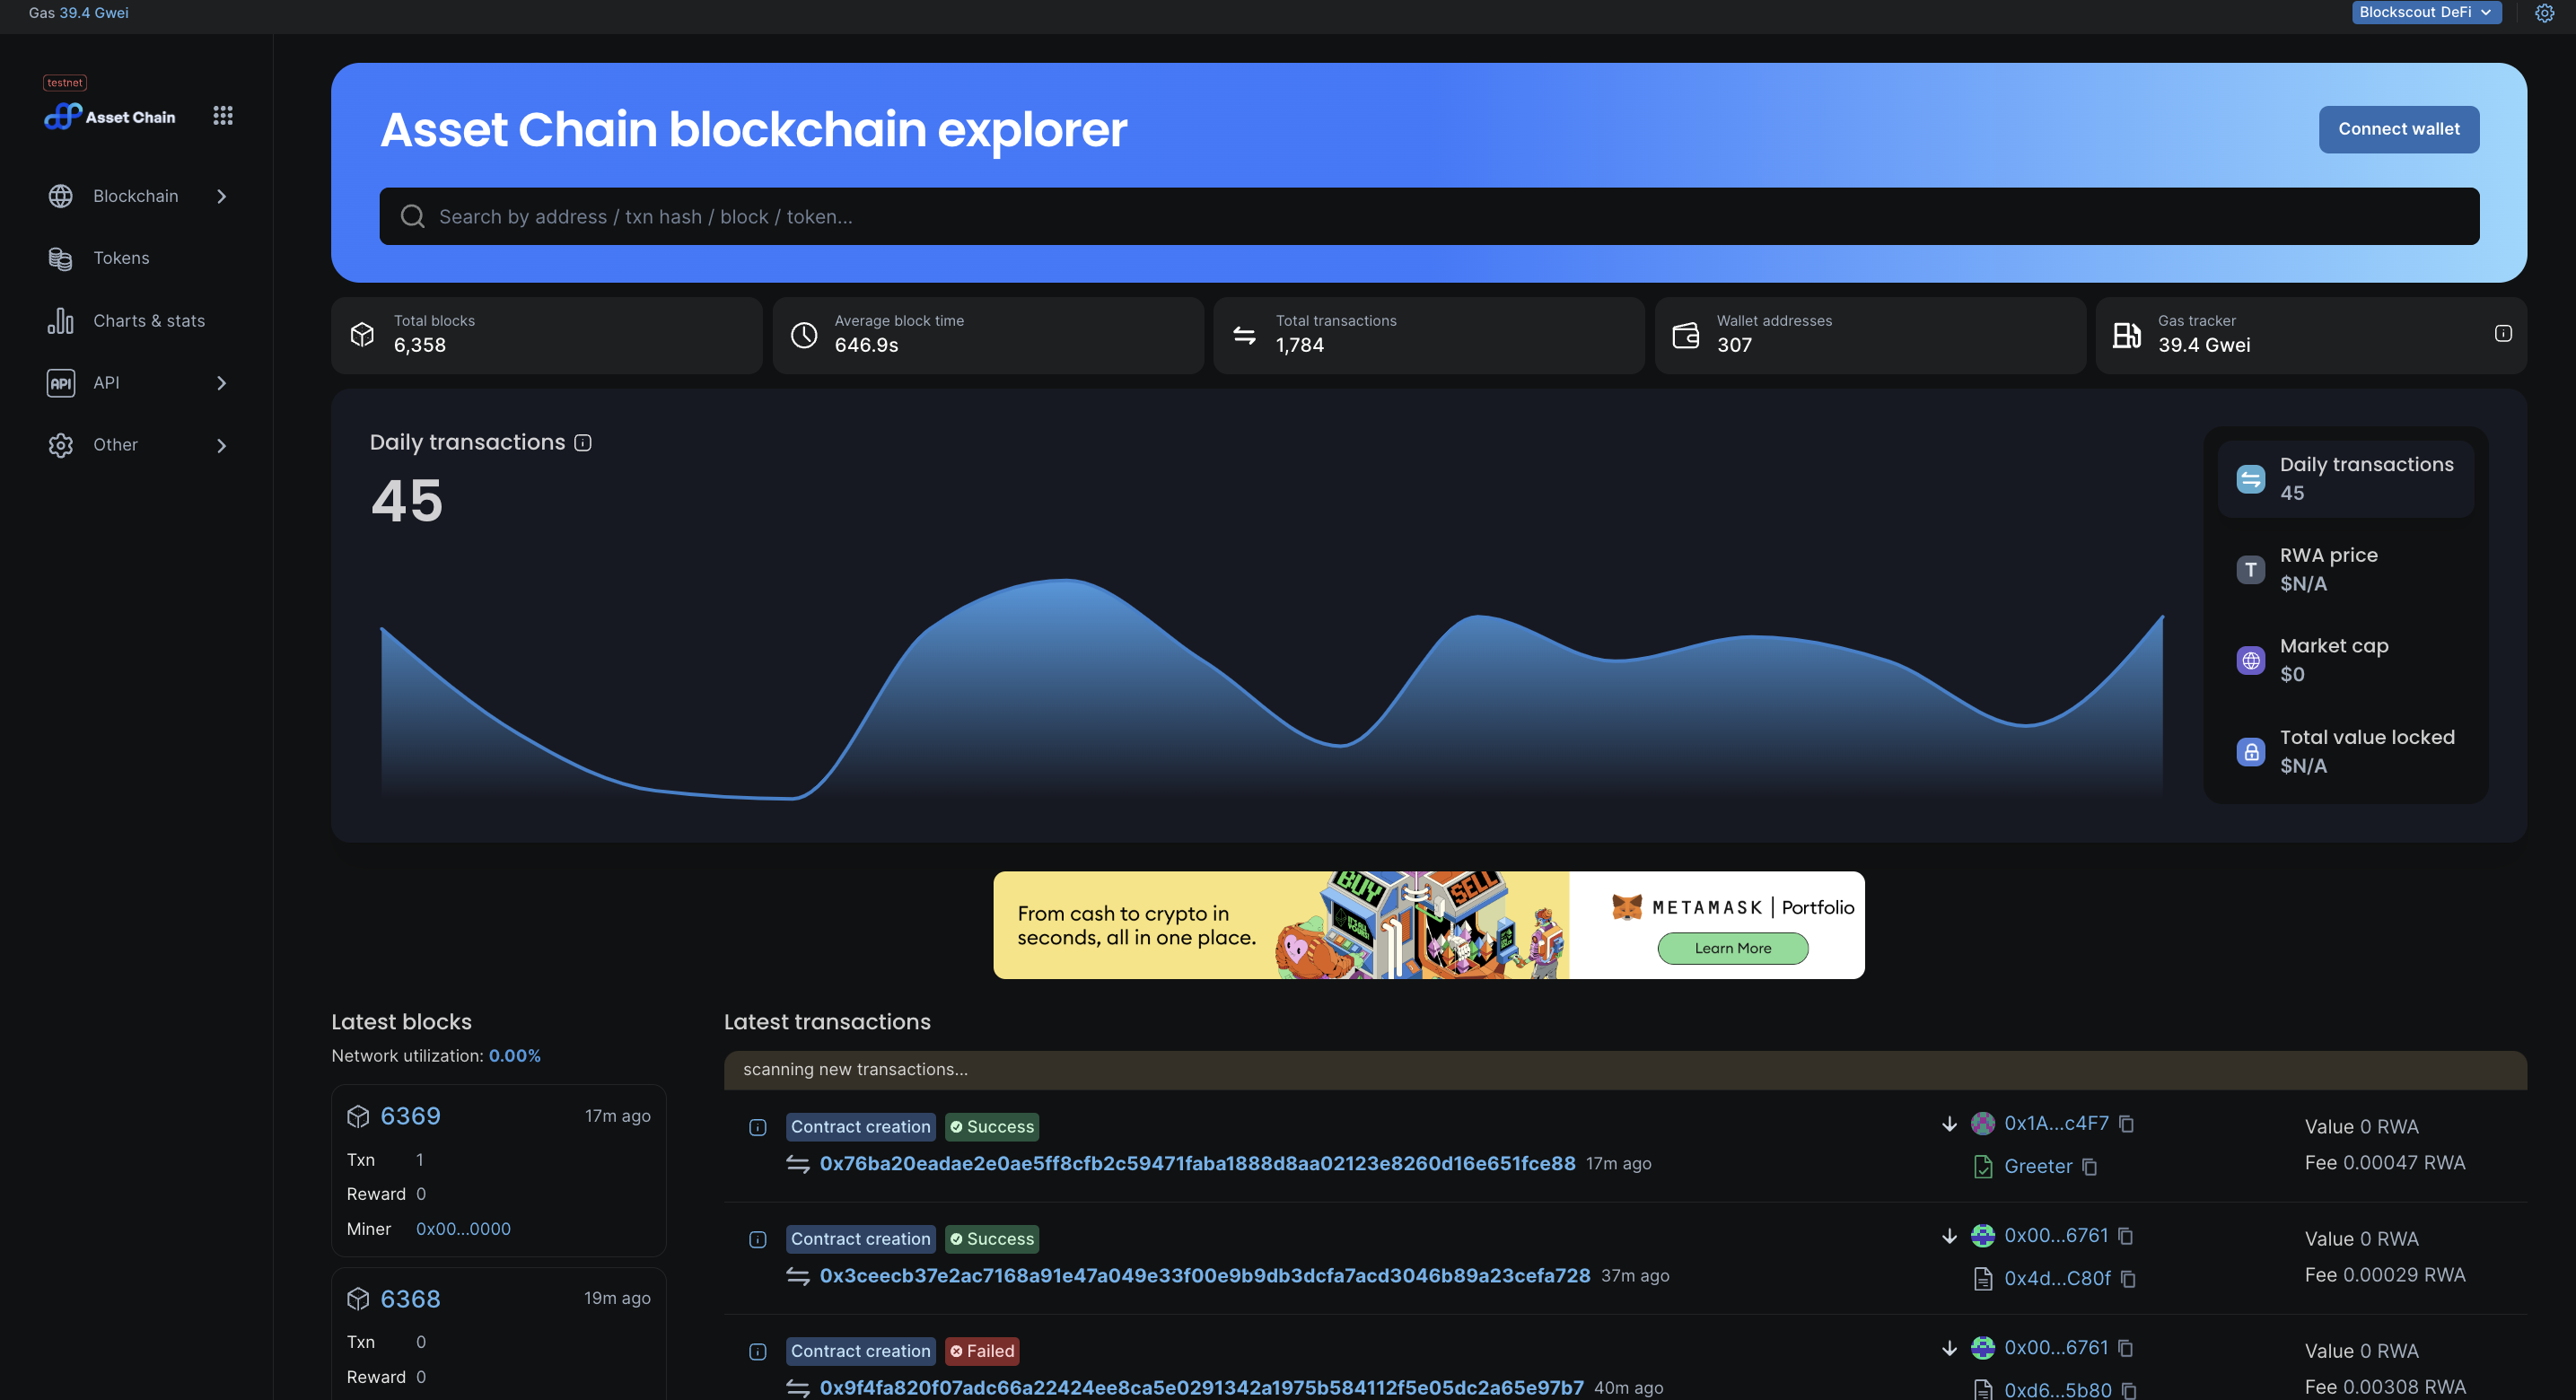Image resolution: width=2576 pixels, height=1400 pixels.
Task: Open Charts & stats in sidebar
Action: coord(149,321)
